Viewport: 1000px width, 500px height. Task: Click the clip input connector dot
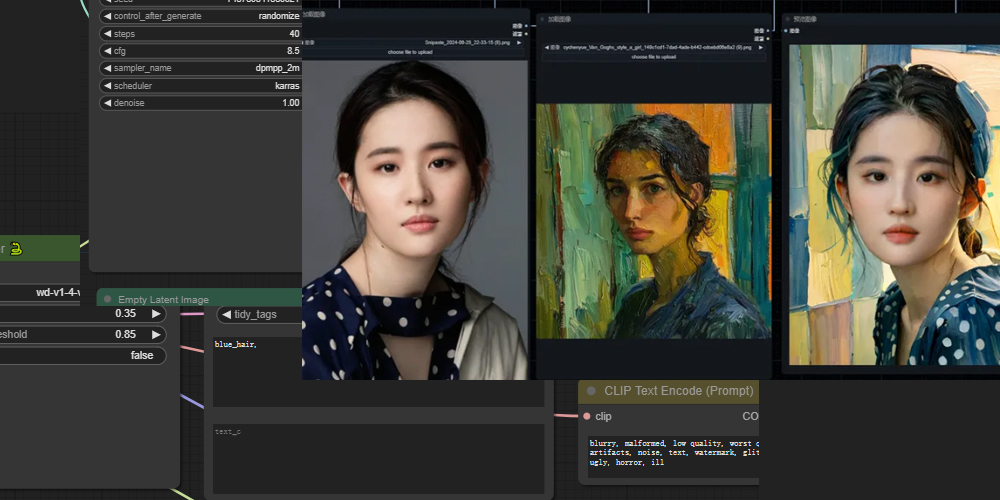point(587,416)
